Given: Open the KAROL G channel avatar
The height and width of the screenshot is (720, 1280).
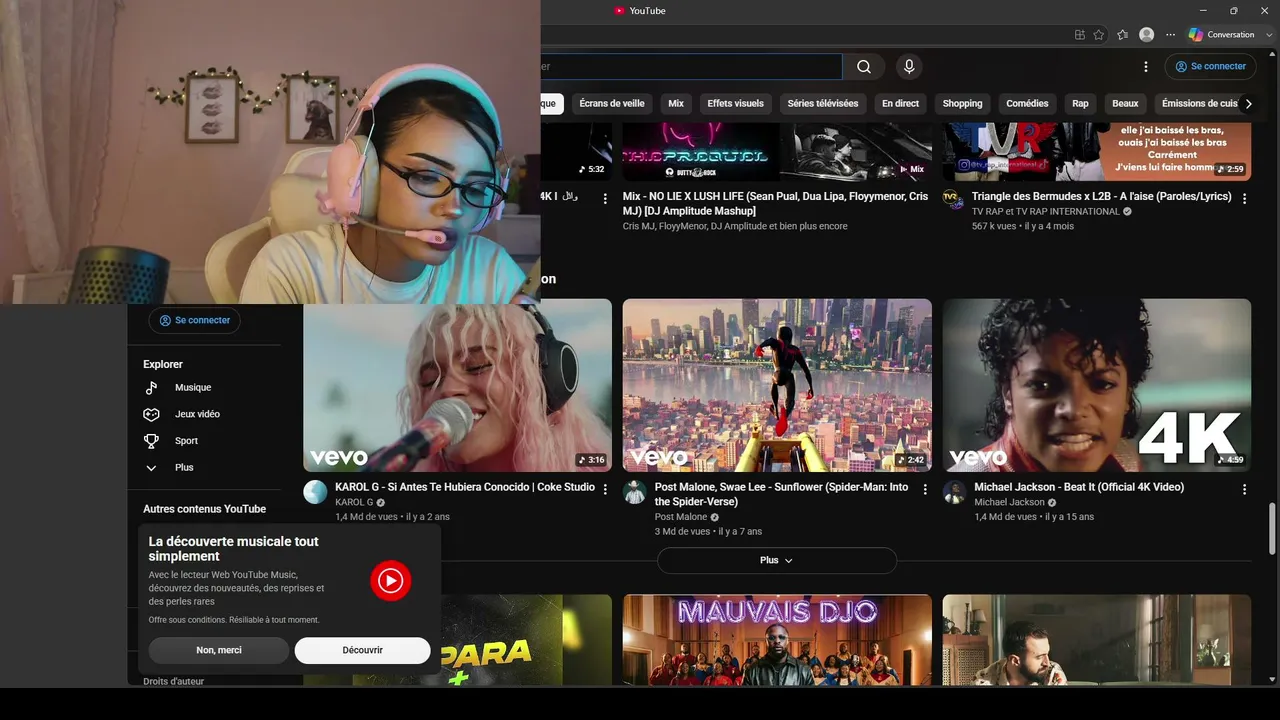Looking at the screenshot, I should coord(315,492).
